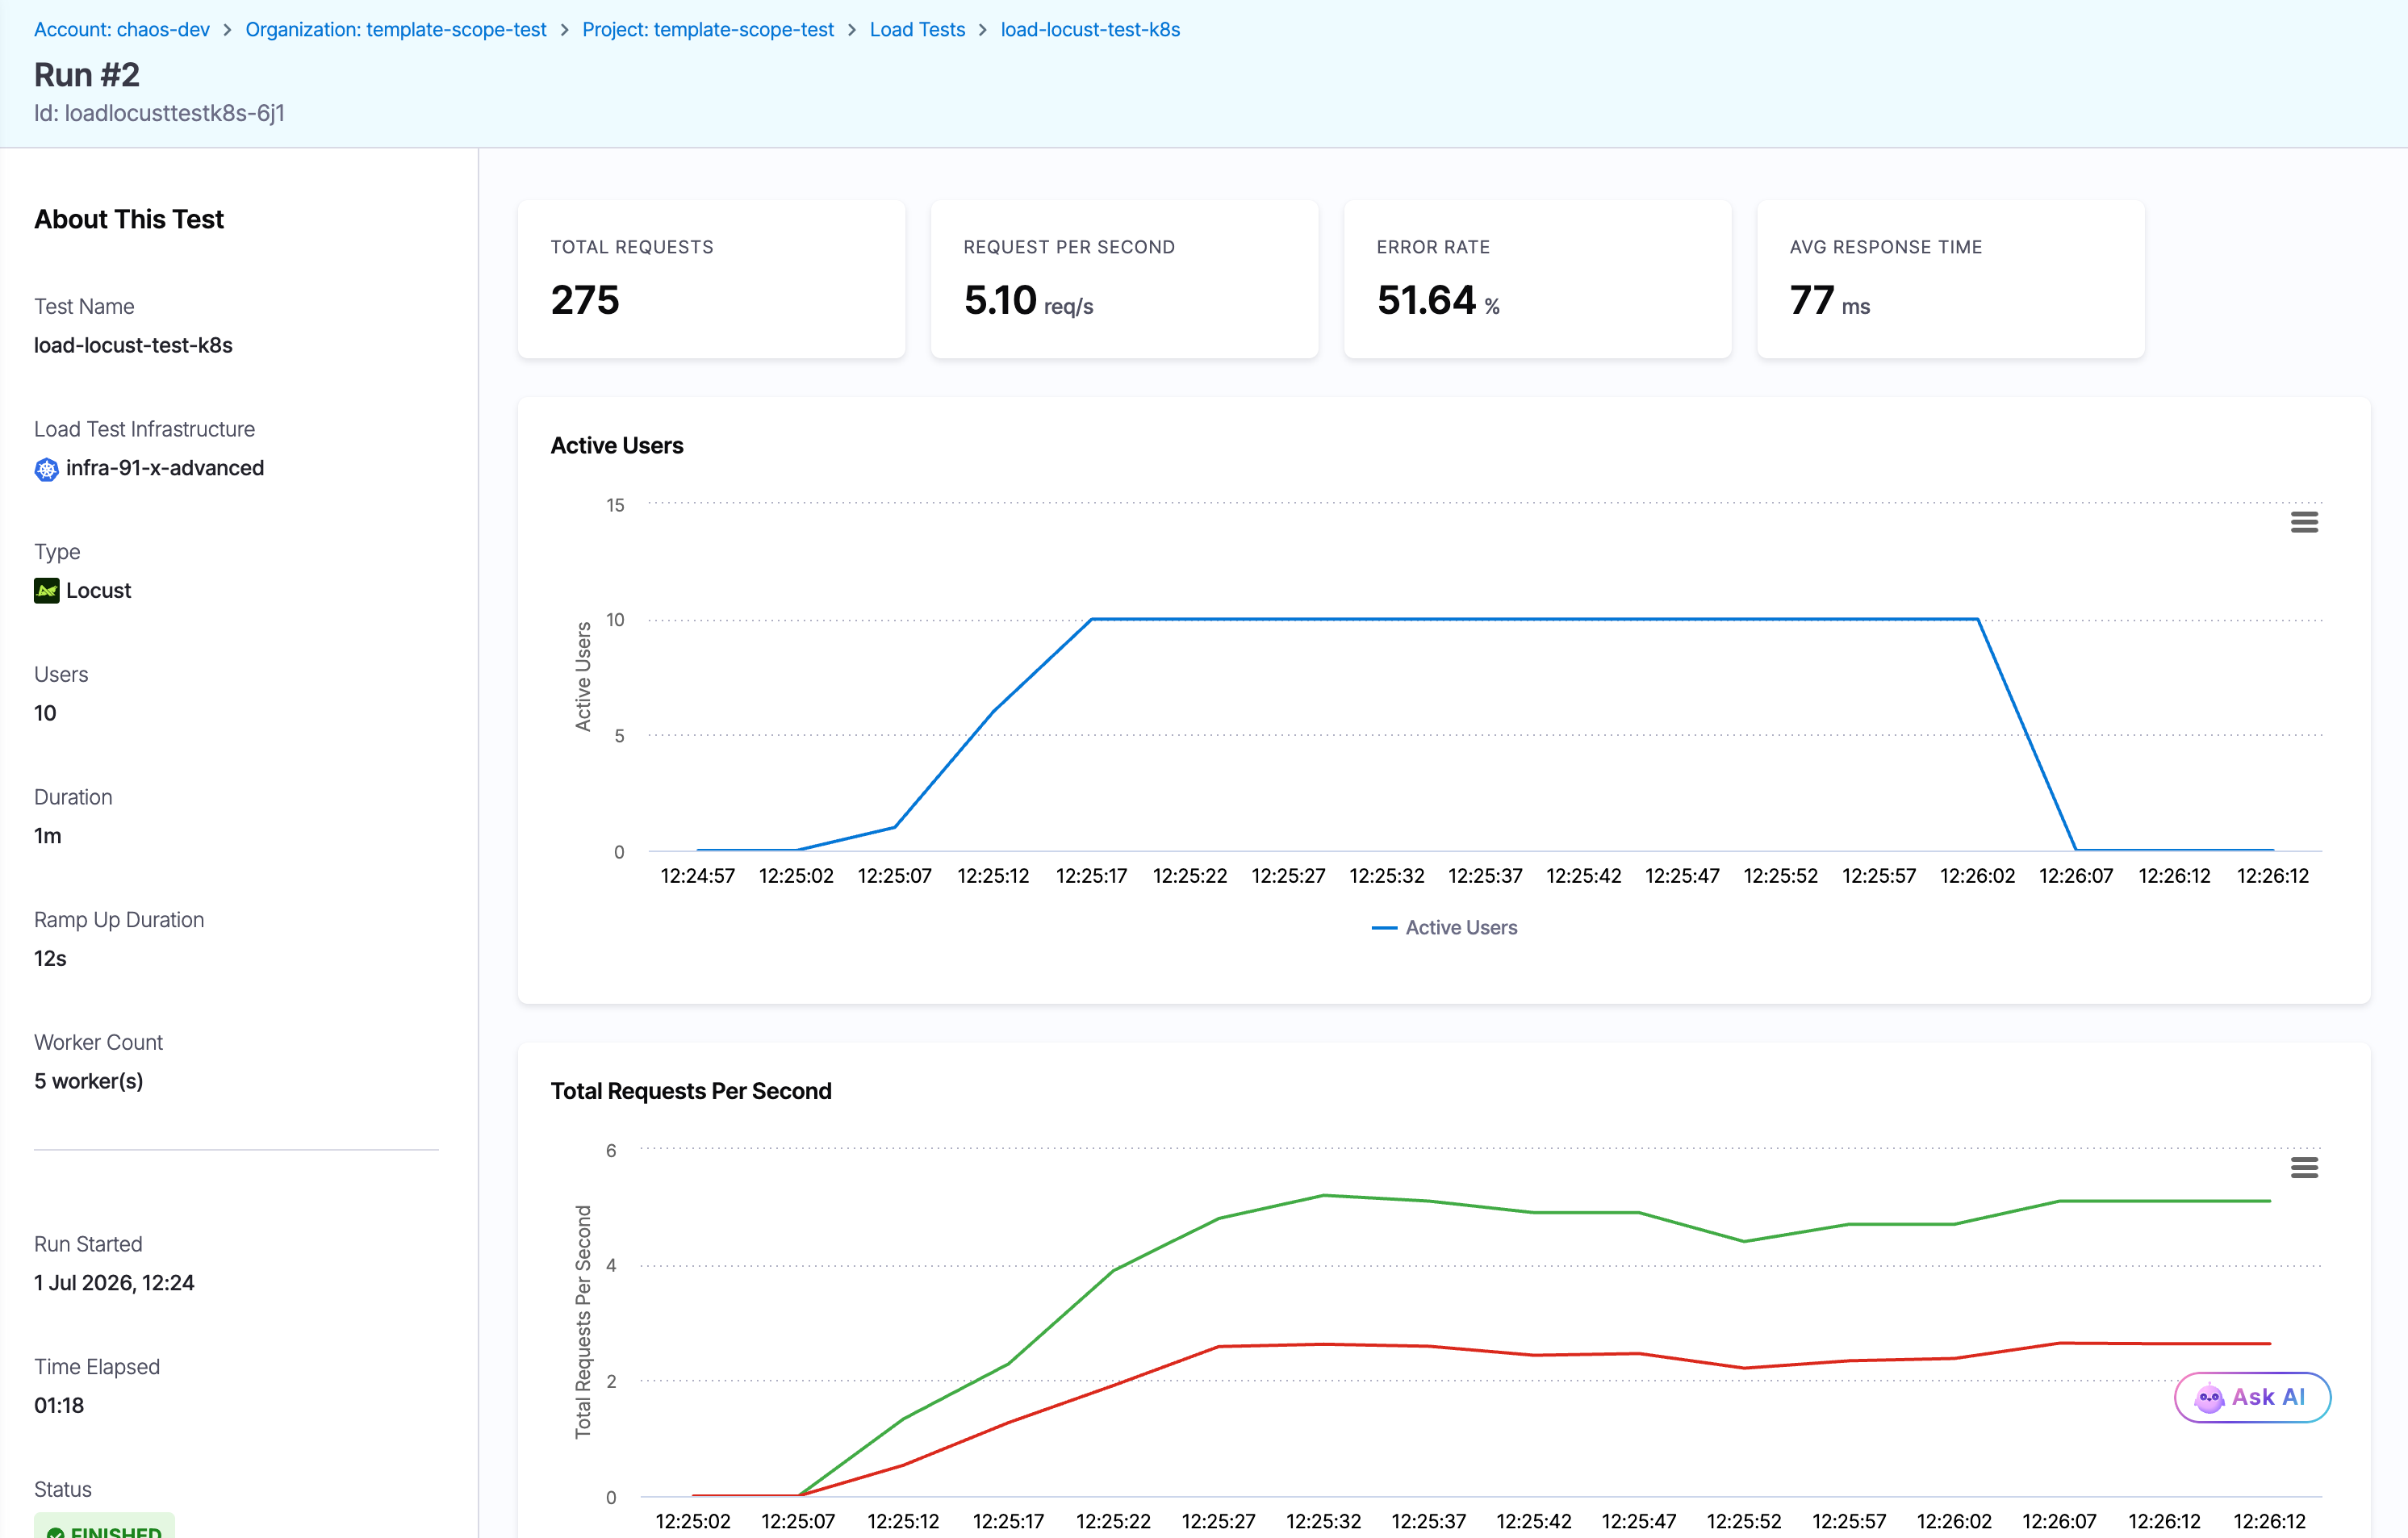Screen dimensions: 2408x1538
Task: Click the green requests line in chart
Action: [x=1534, y=1212]
